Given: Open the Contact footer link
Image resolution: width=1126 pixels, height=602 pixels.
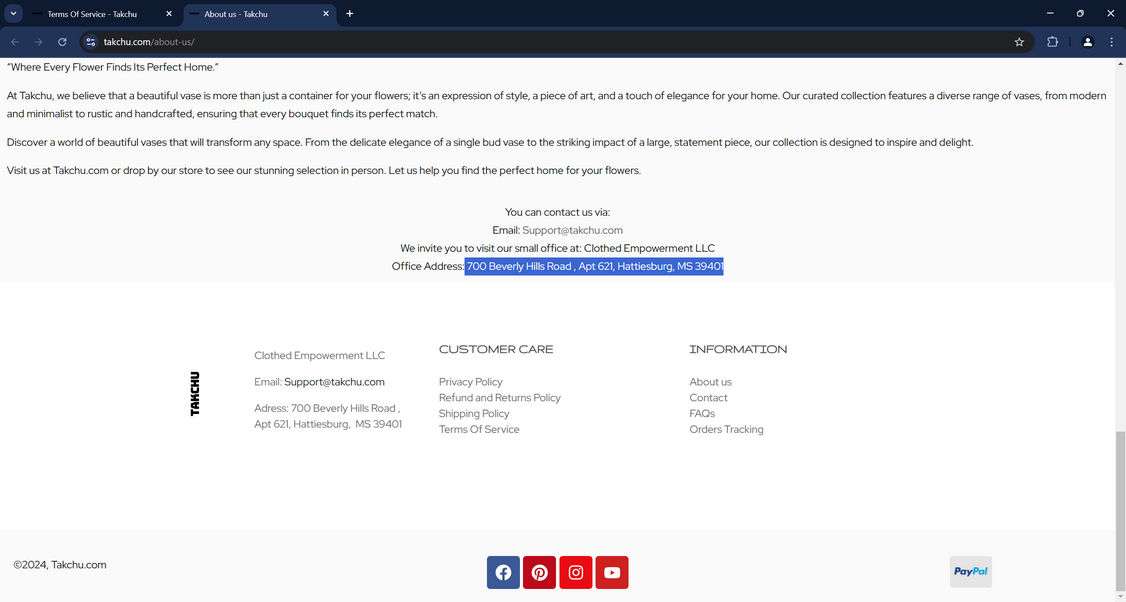Looking at the screenshot, I should (x=708, y=398).
